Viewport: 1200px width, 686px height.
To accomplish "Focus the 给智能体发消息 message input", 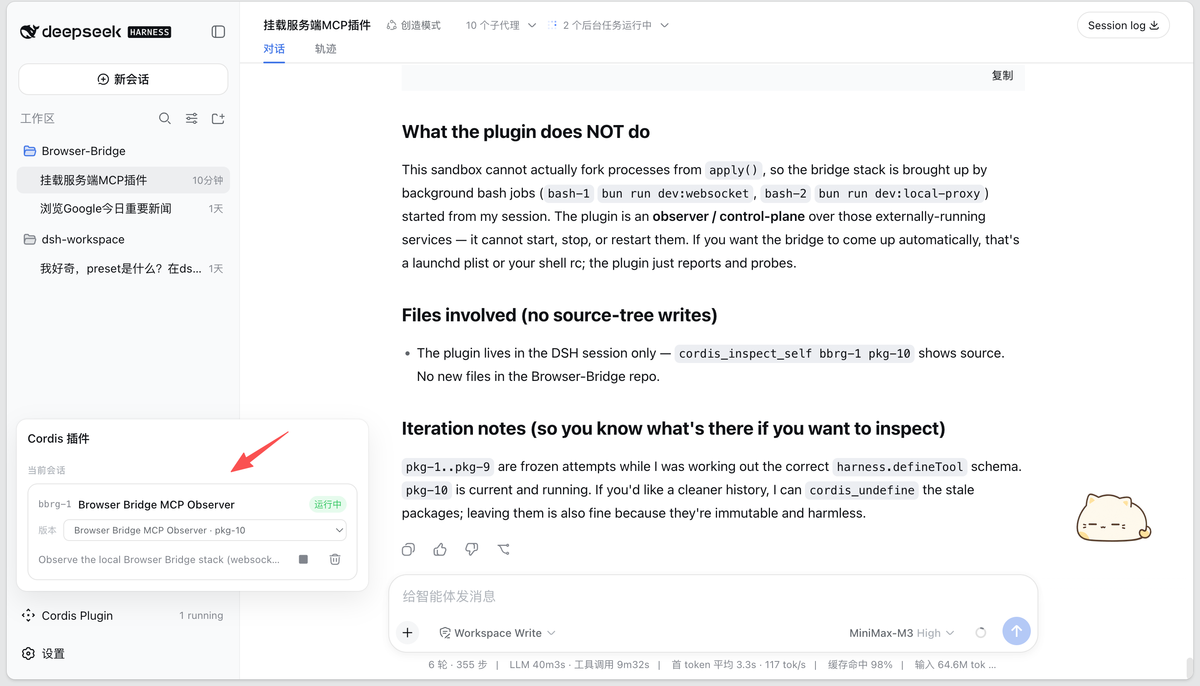I will point(712,596).
